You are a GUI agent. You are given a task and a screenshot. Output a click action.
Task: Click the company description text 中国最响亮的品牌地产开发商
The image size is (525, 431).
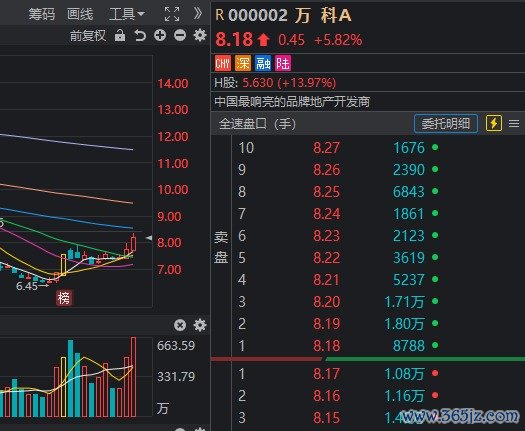click(x=292, y=102)
